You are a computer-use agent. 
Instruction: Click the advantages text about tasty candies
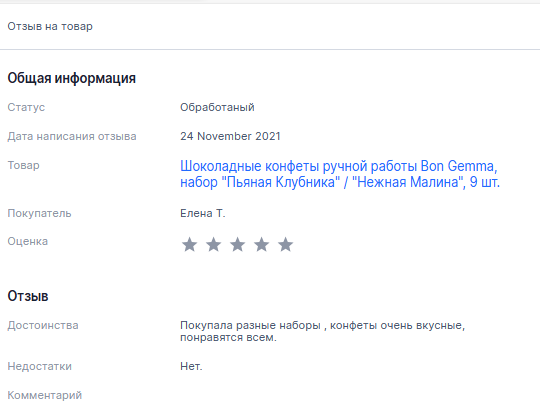click(322, 331)
